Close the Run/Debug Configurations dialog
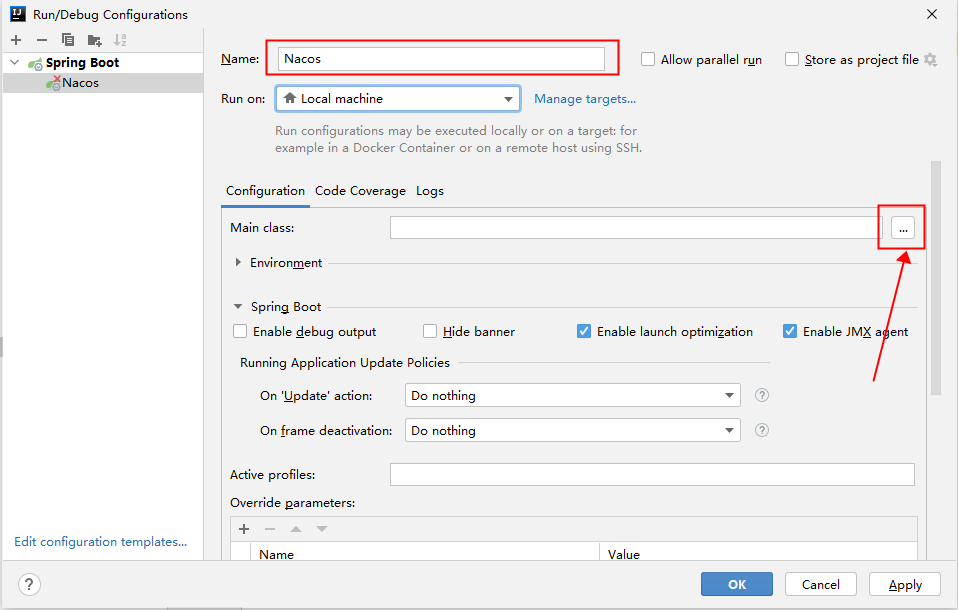 [x=932, y=14]
